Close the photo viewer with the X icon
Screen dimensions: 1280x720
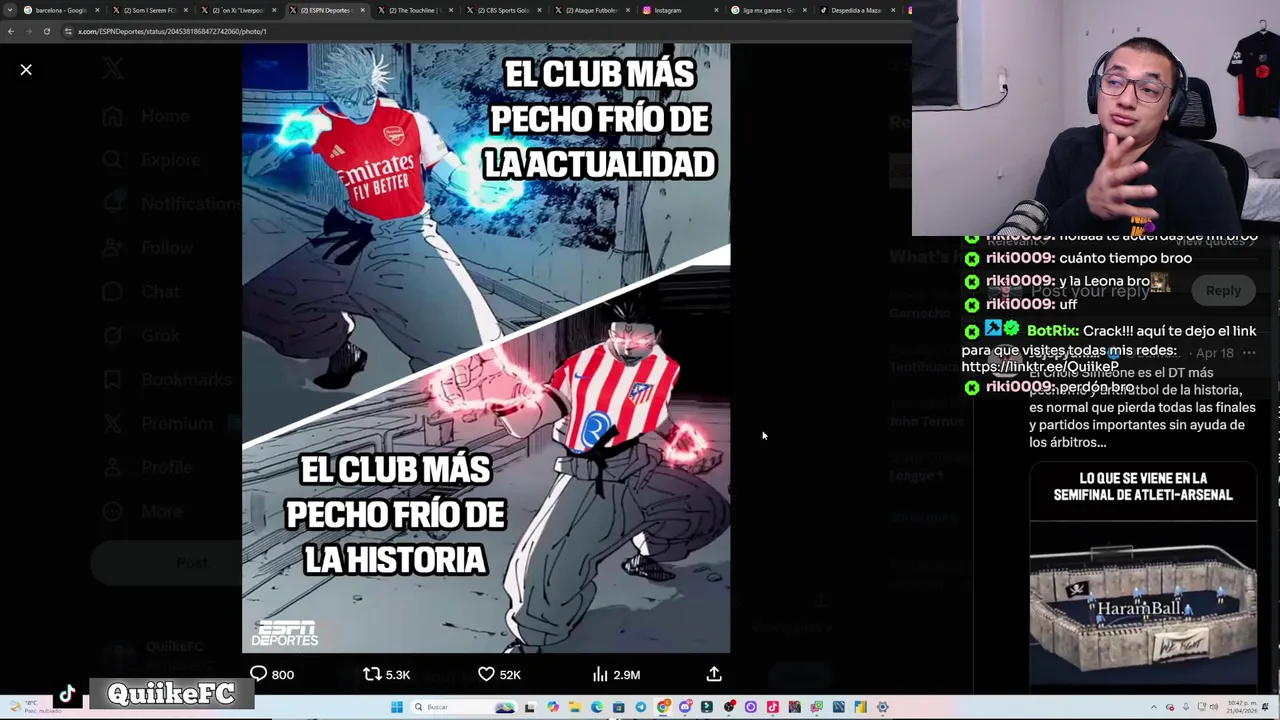pos(26,69)
